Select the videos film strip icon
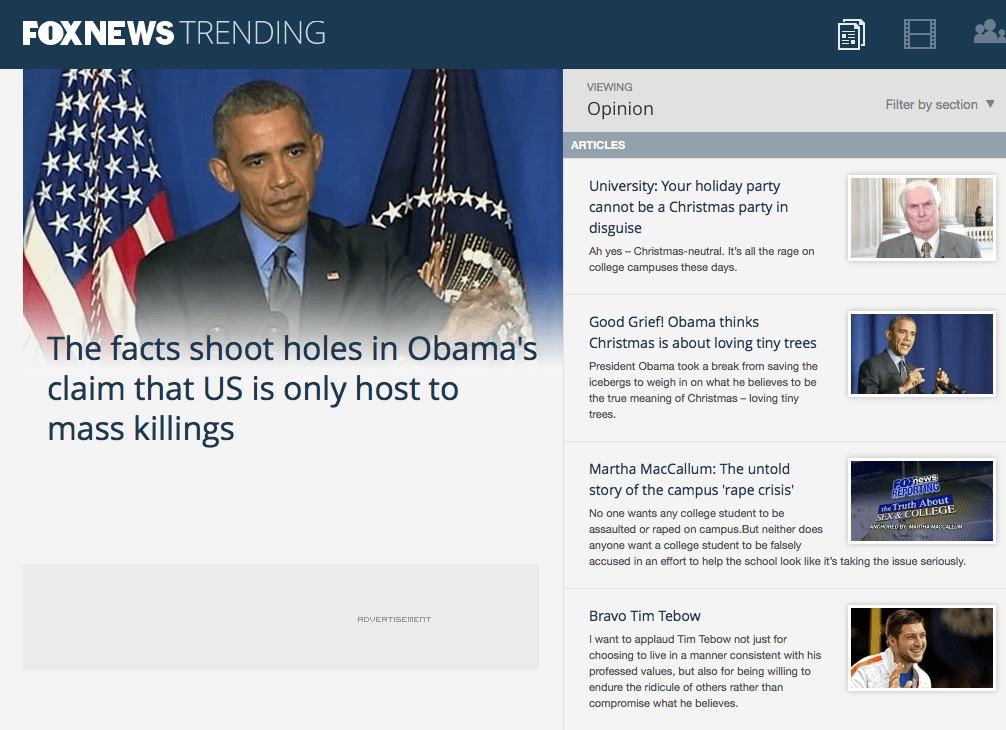Screen dimensions: 1006x730 [x=920, y=33]
